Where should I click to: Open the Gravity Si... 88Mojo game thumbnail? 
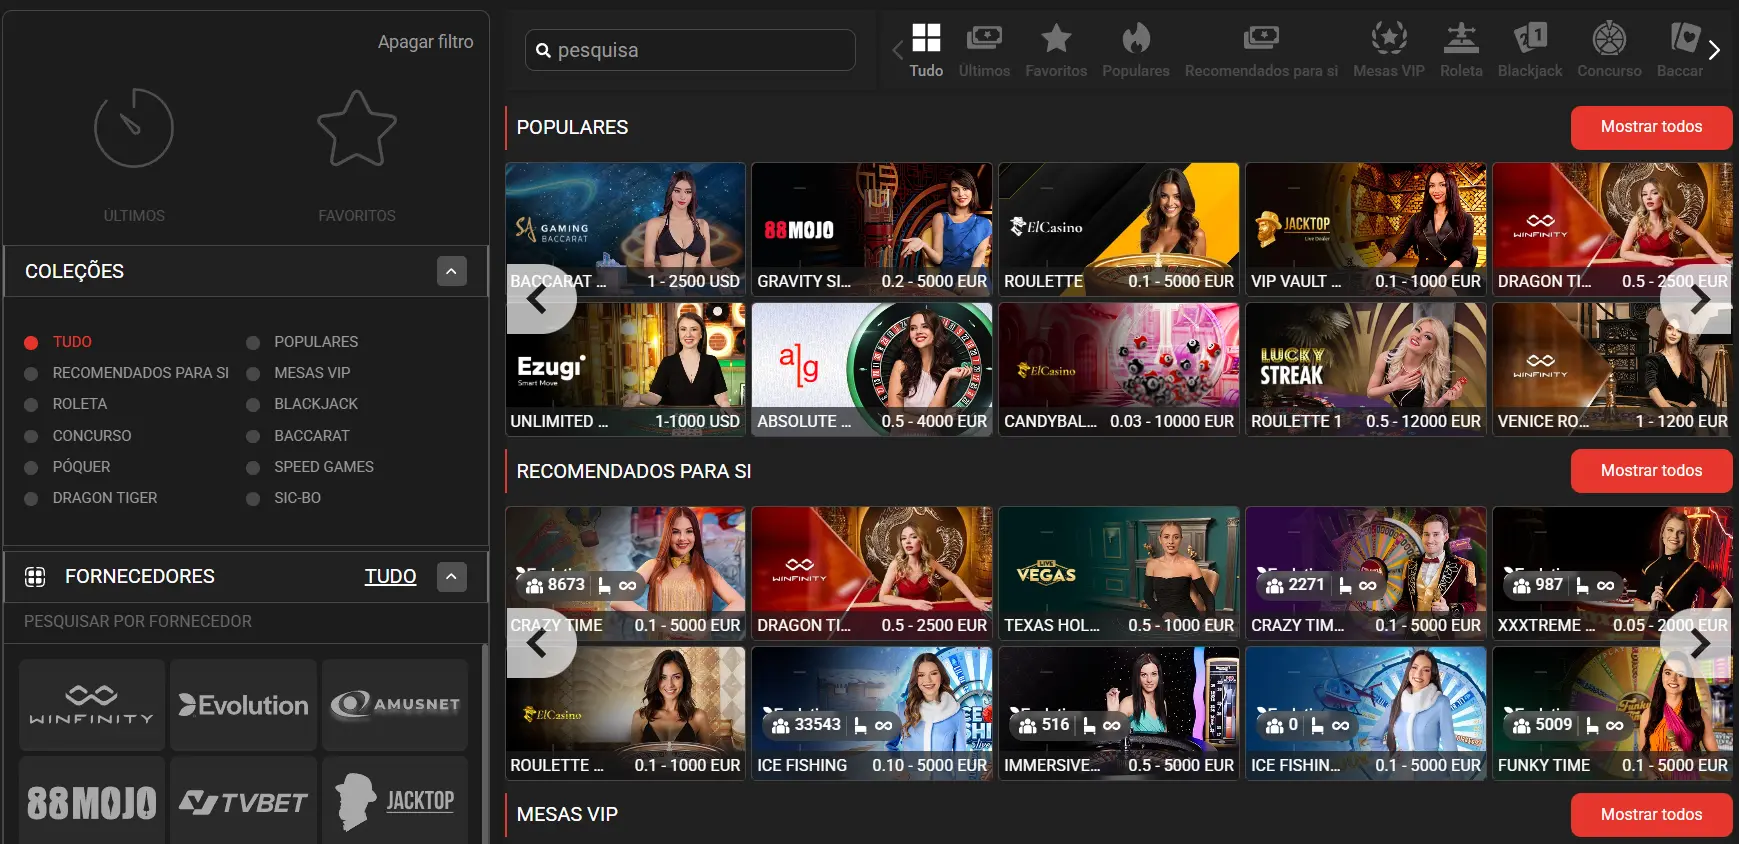872,229
